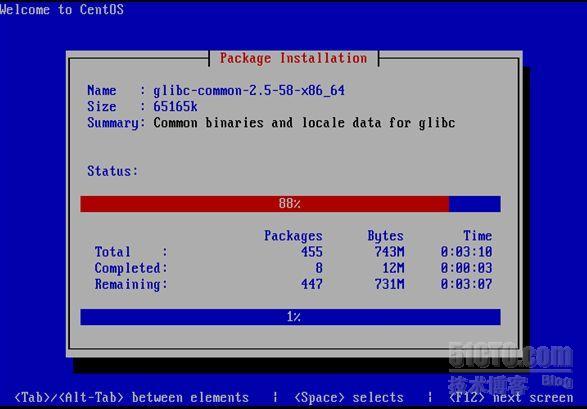Click the Welcome to CentOS header text
Image resolution: width=587 pixels, height=409 pixels.
(x=62, y=9)
